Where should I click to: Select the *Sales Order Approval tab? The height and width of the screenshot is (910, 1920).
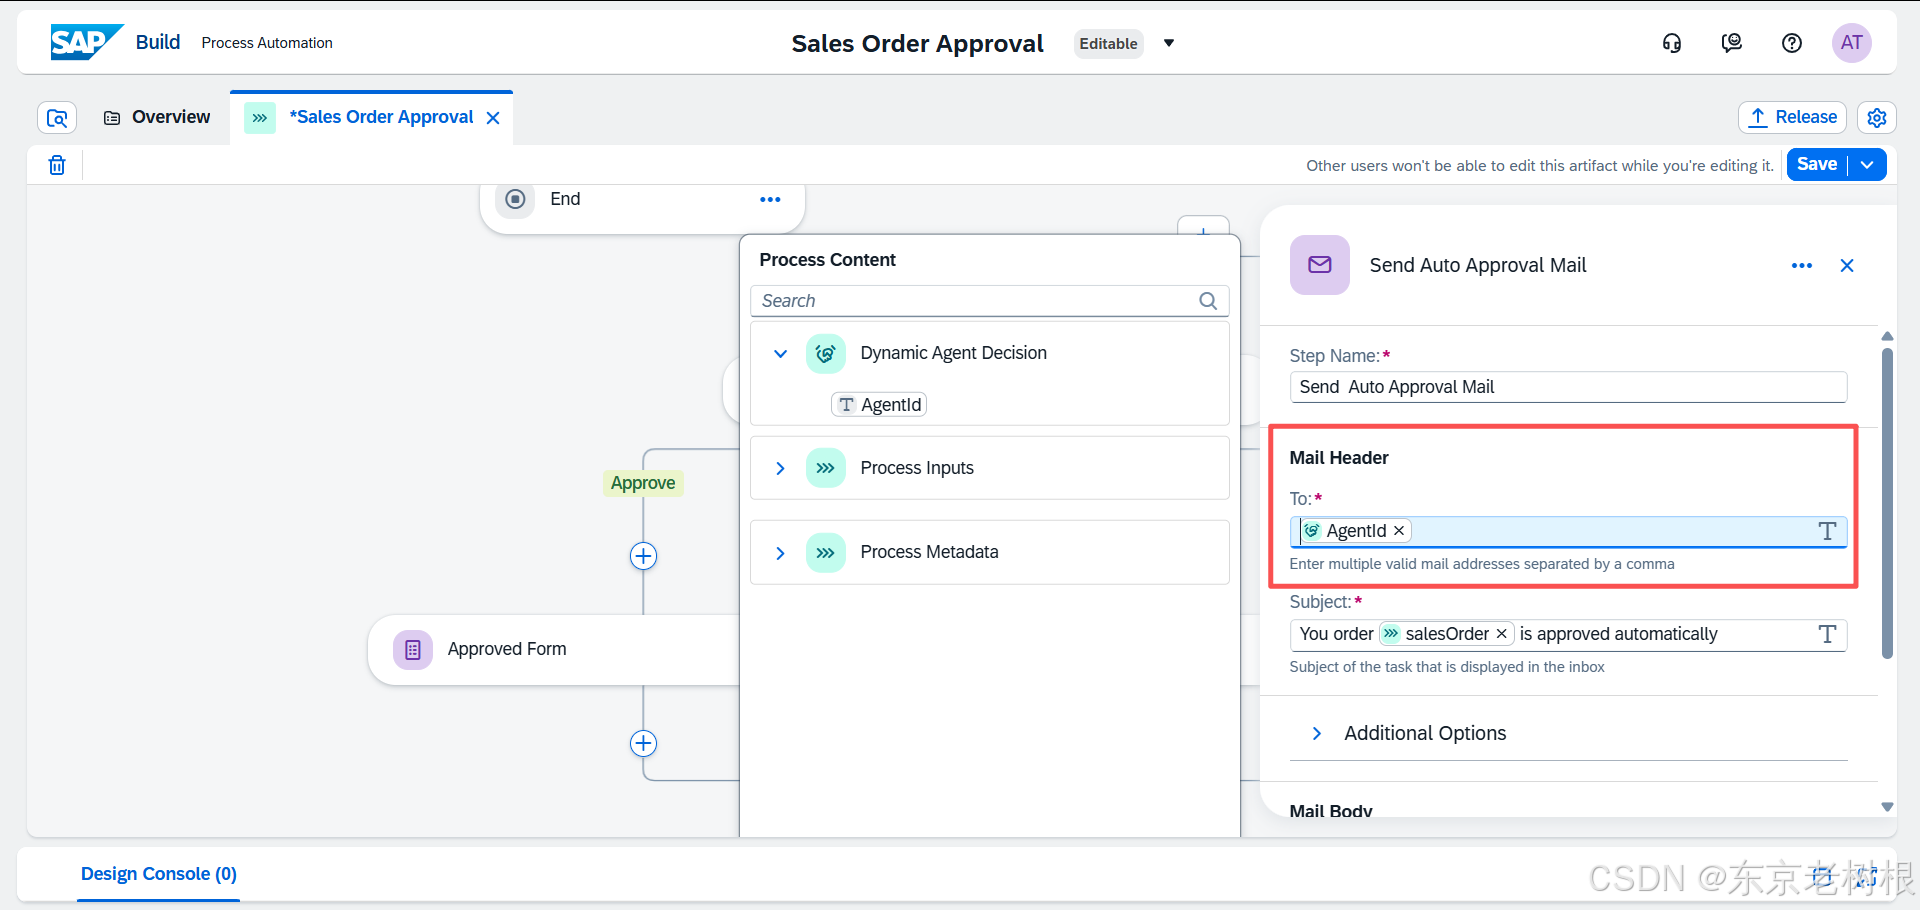381,117
